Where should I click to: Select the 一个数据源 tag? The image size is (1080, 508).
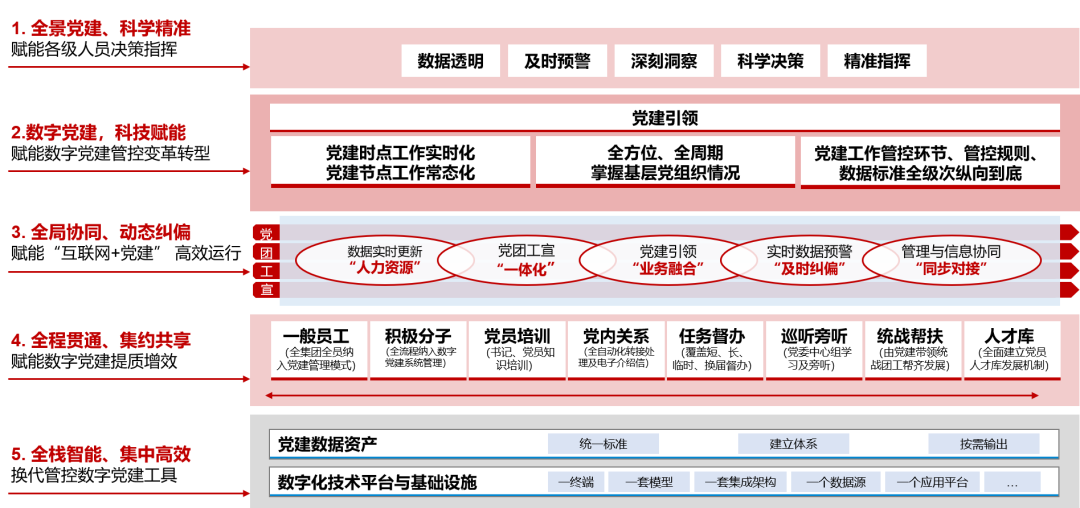click(x=836, y=482)
